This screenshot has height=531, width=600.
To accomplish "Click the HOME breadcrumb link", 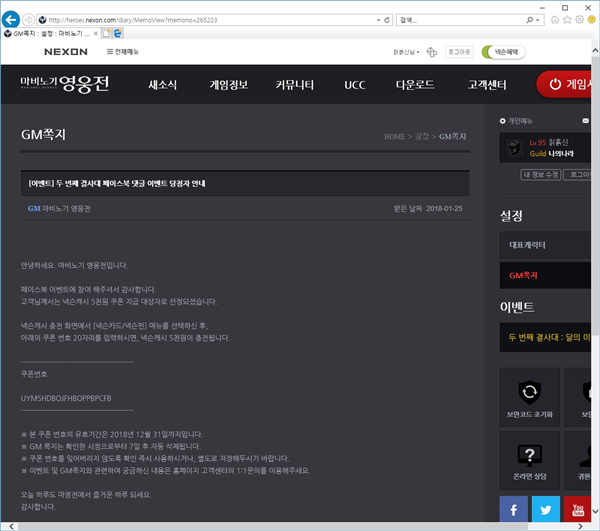I will tap(394, 137).
